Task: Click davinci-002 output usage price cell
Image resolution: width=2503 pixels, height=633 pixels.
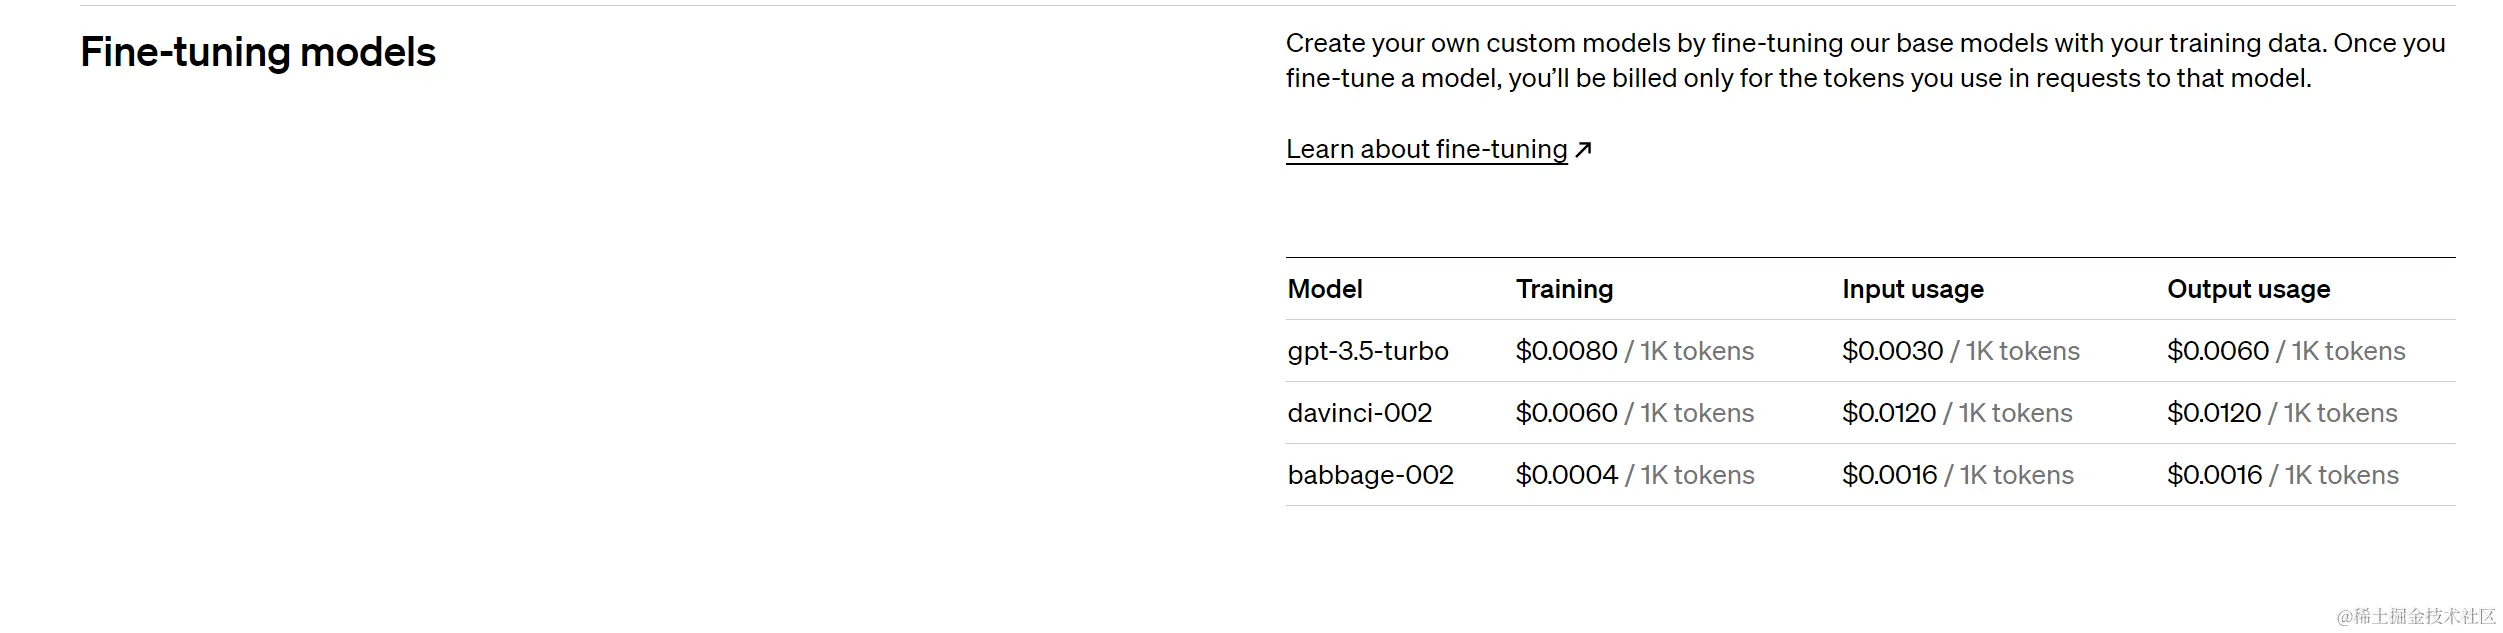Action: [x=2281, y=413]
